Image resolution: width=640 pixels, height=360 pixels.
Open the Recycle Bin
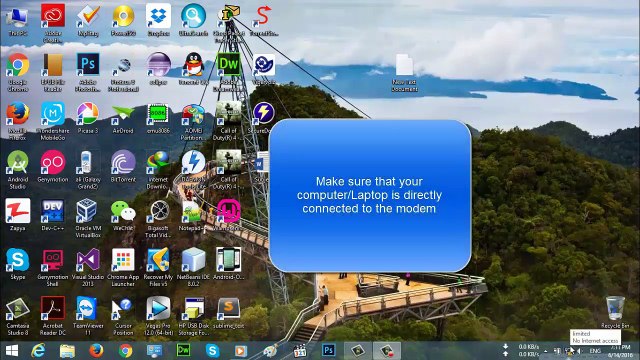pyautogui.click(x=615, y=312)
